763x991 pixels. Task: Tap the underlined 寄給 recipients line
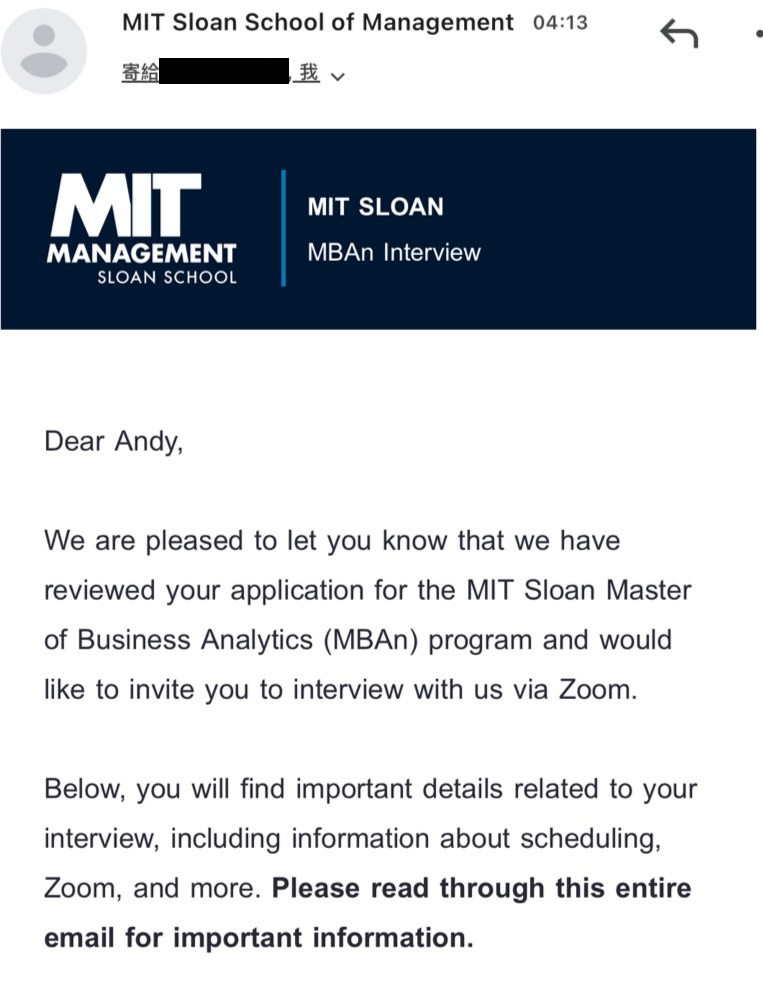(x=140, y=74)
